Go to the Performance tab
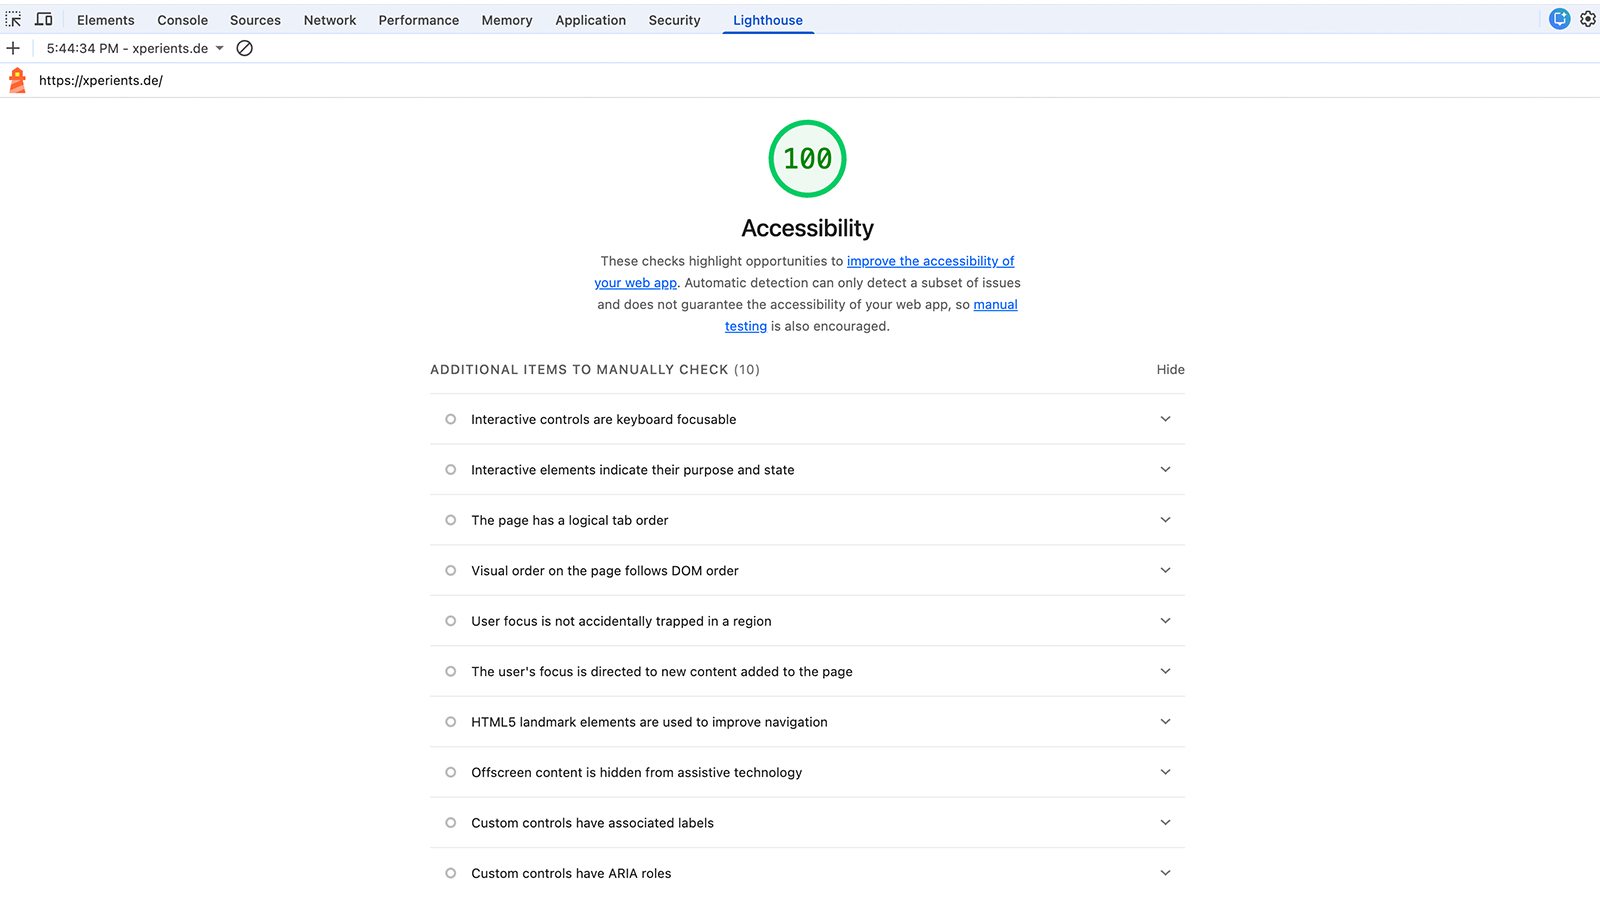This screenshot has height=900, width=1600. [419, 20]
